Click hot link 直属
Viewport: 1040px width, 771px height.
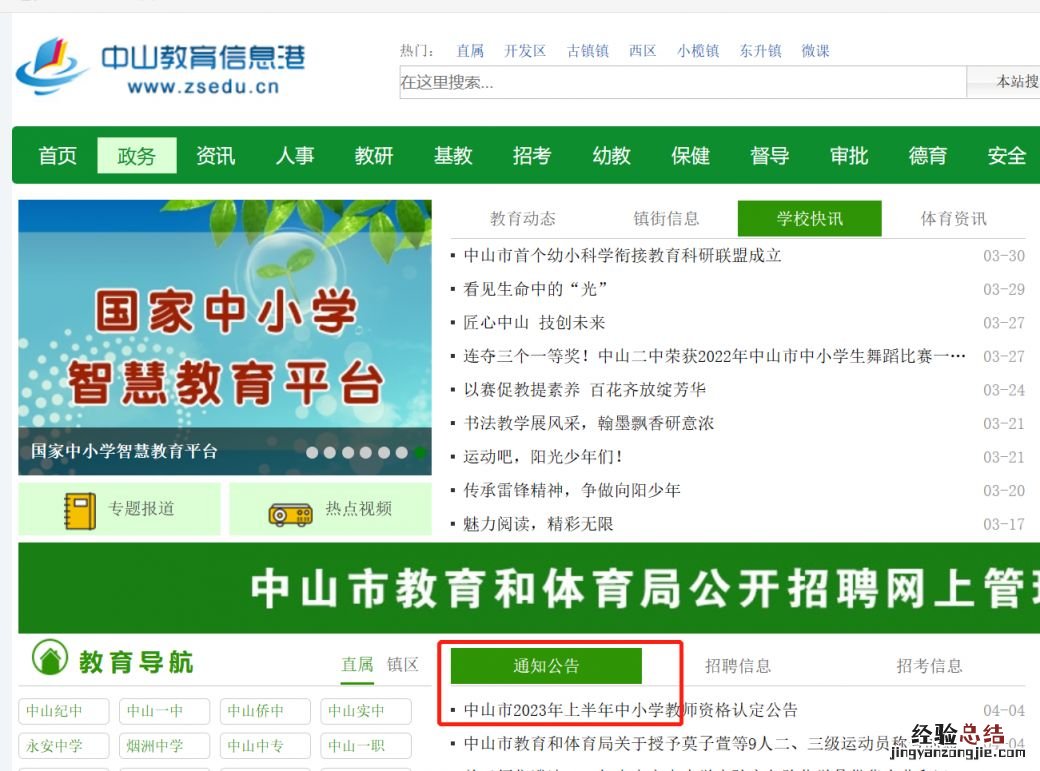[x=470, y=51]
